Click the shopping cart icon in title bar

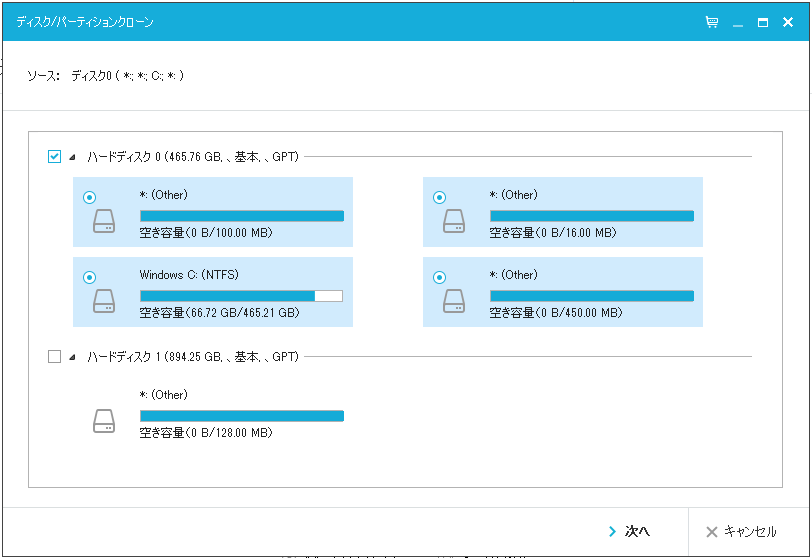point(711,22)
